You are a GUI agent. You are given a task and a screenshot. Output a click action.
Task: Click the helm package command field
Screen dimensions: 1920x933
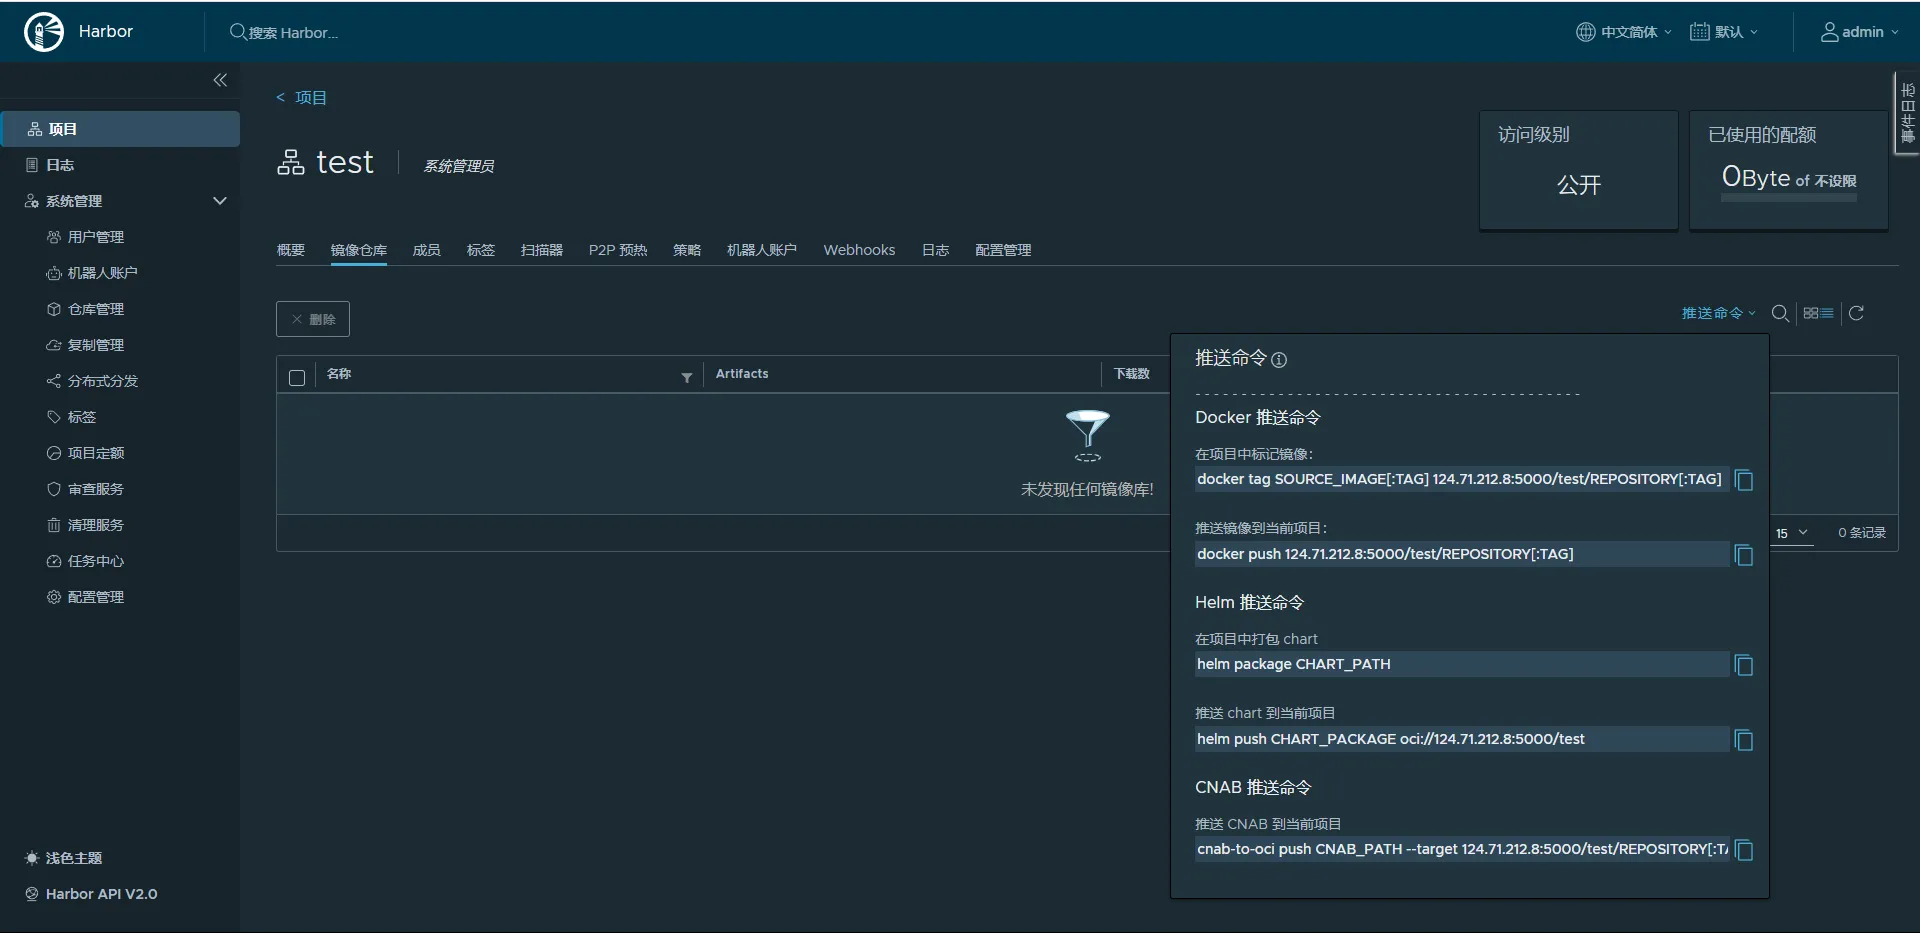(x=1462, y=664)
